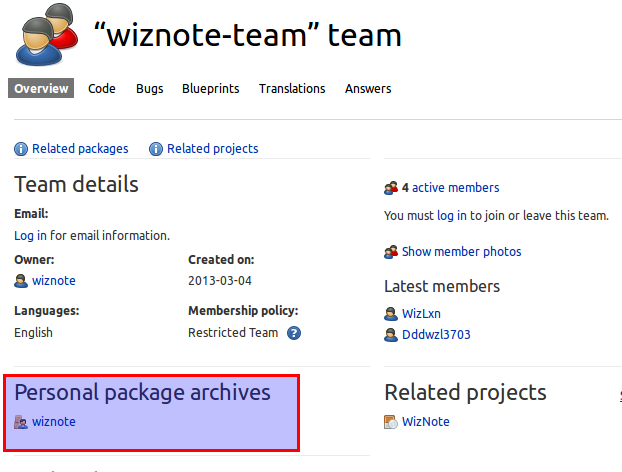Viewport: 622px width, 472px height.
Task: Click the Related projects info icon
Action: coord(156,149)
